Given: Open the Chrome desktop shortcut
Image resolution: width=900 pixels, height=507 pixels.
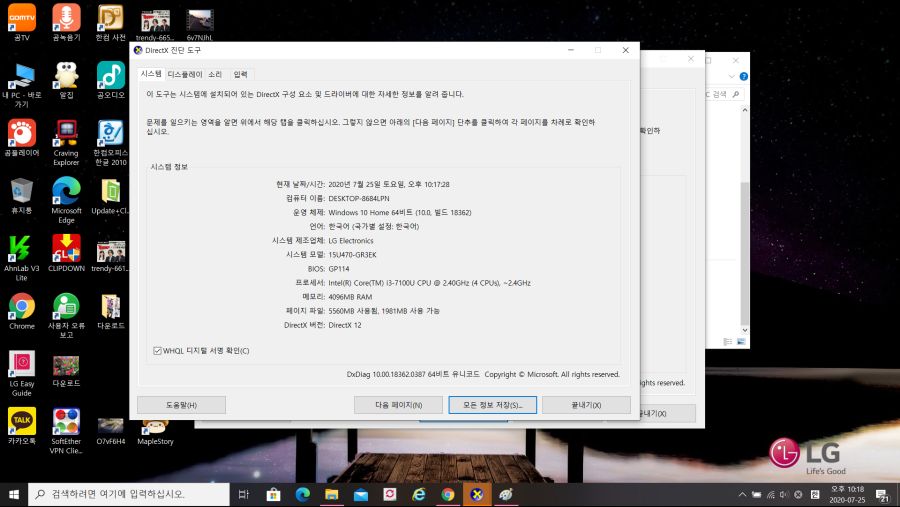Looking at the screenshot, I should click(22, 311).
